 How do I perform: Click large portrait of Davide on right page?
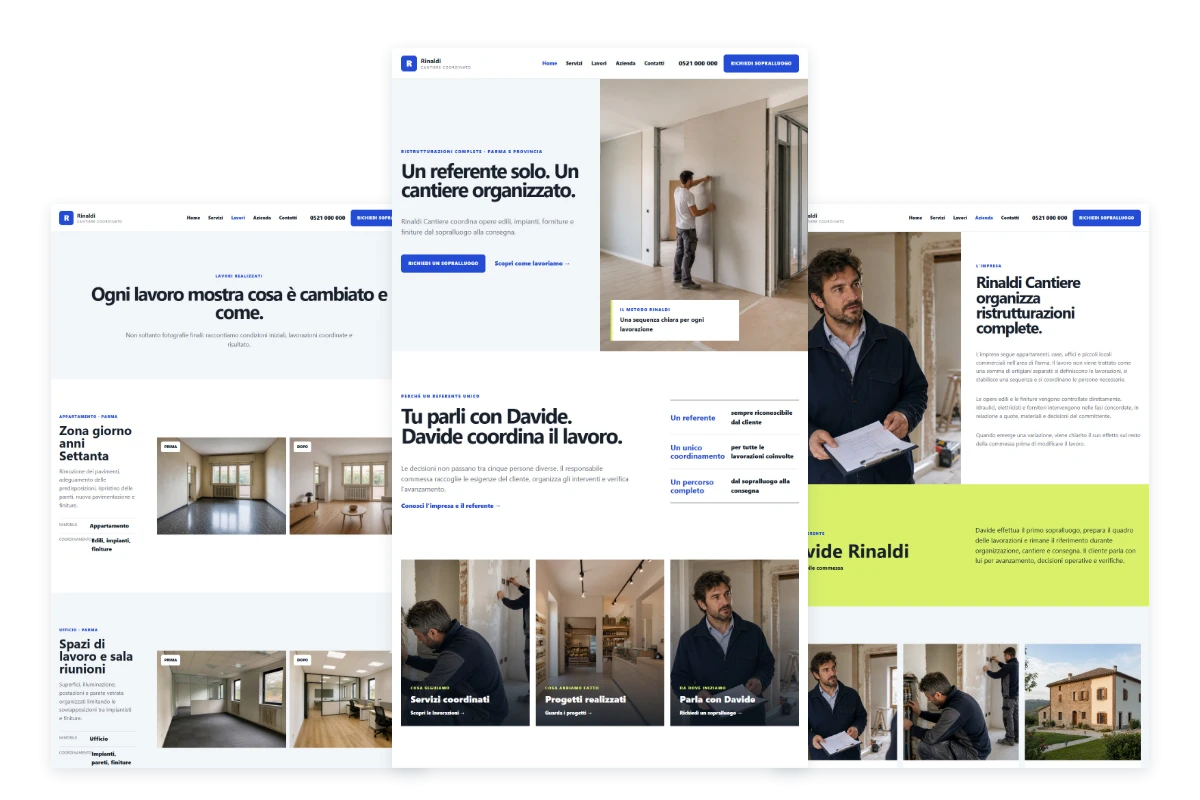[x=884, y=358]
